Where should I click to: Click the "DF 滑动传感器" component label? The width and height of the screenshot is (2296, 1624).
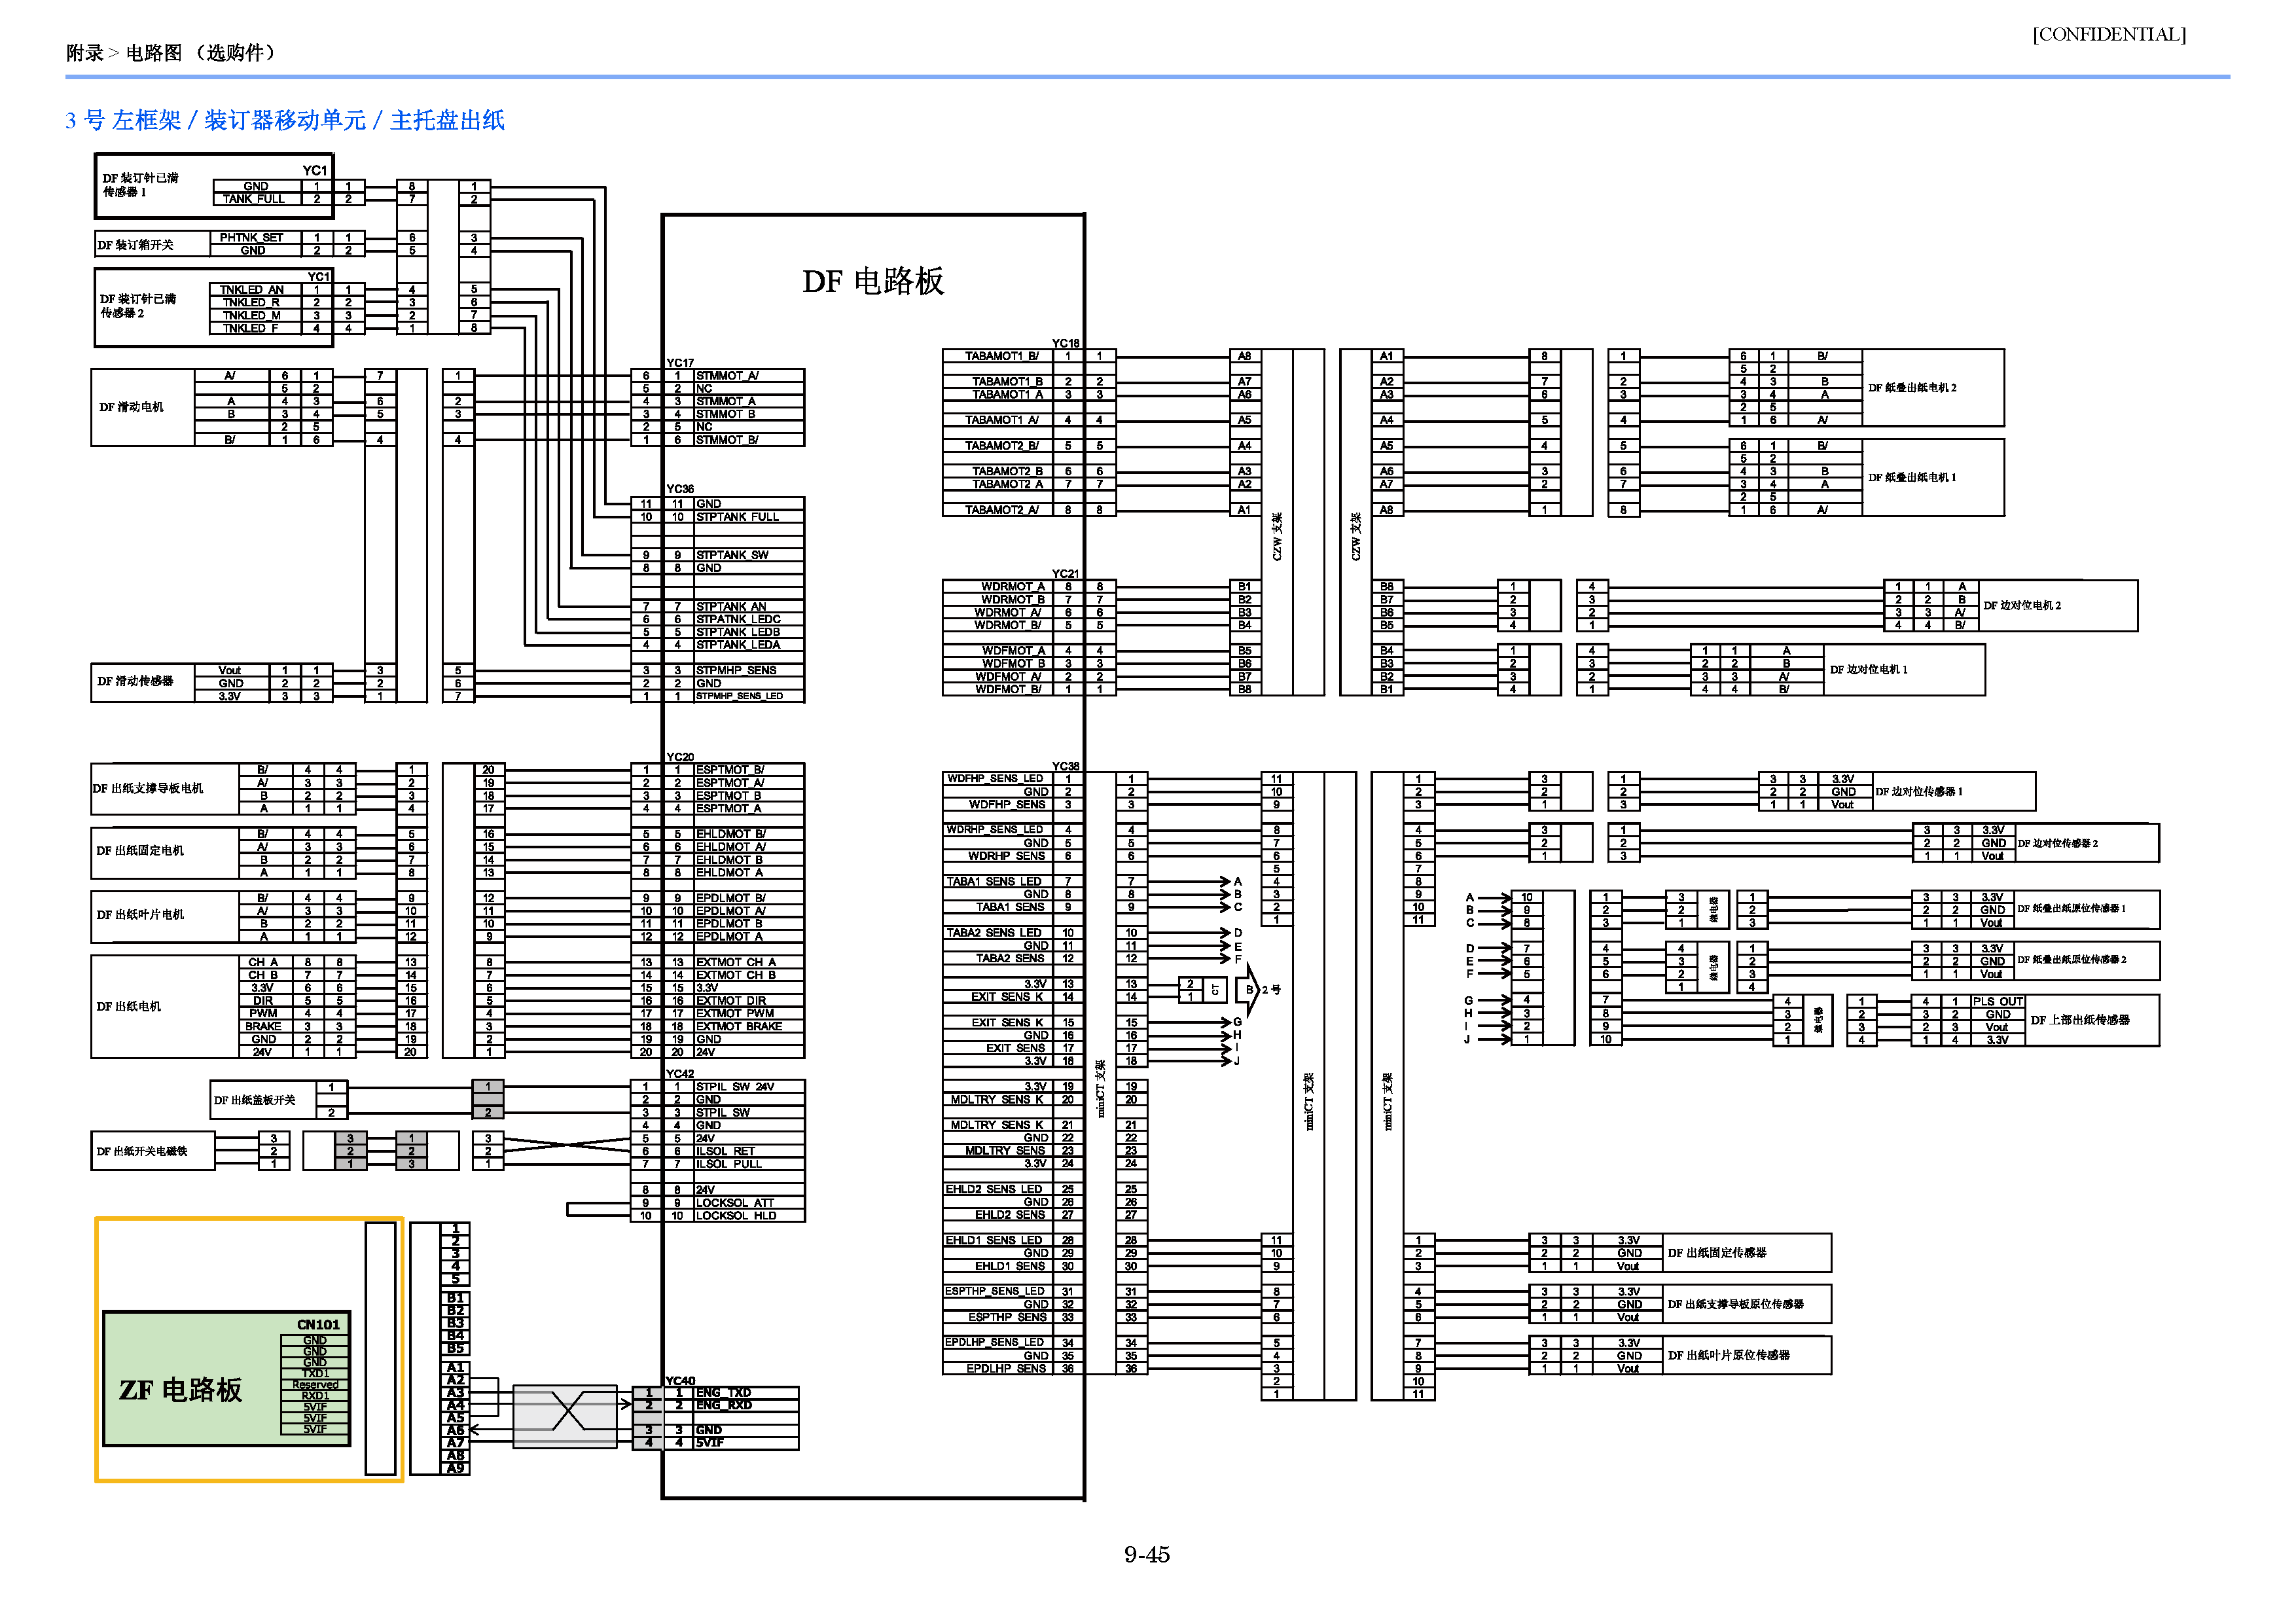tap(135, 681)
